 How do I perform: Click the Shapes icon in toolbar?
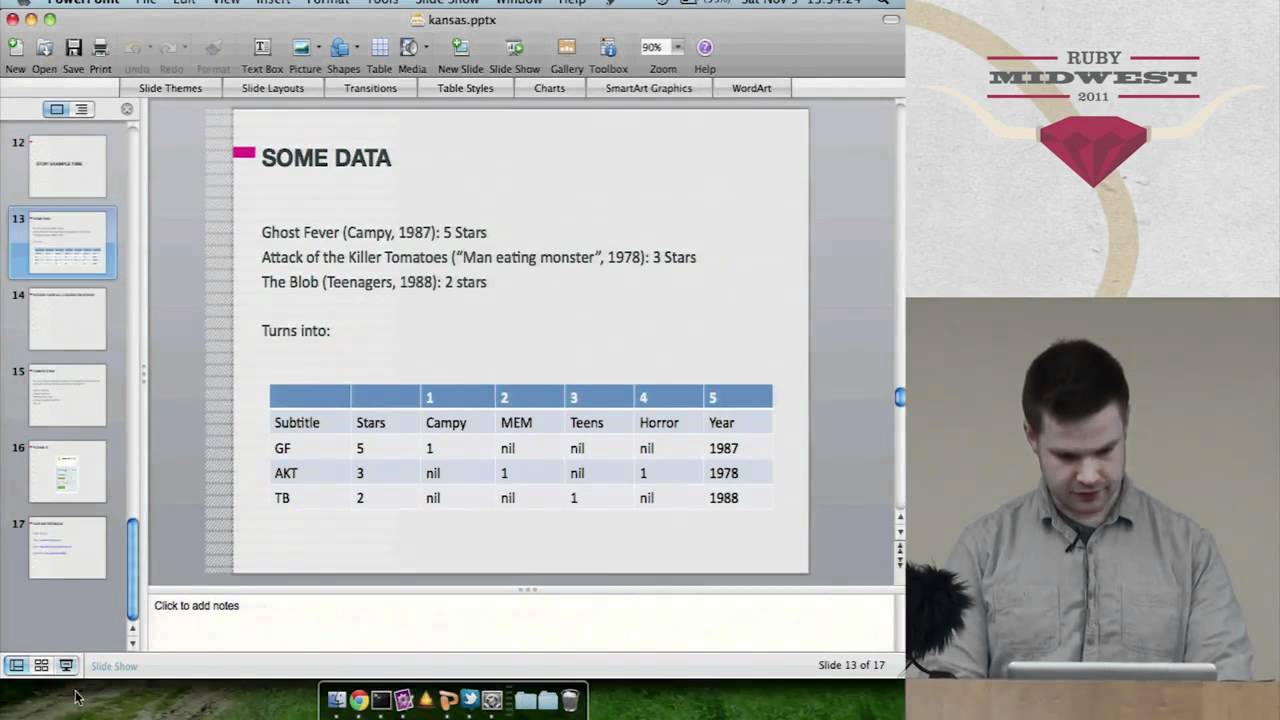[x=339, y=47]
